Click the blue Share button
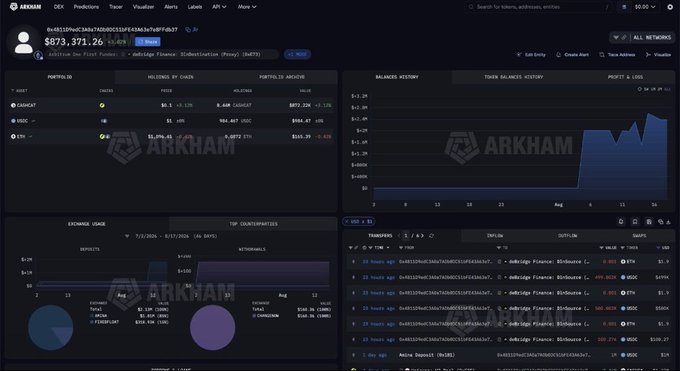 pos(147,42)
